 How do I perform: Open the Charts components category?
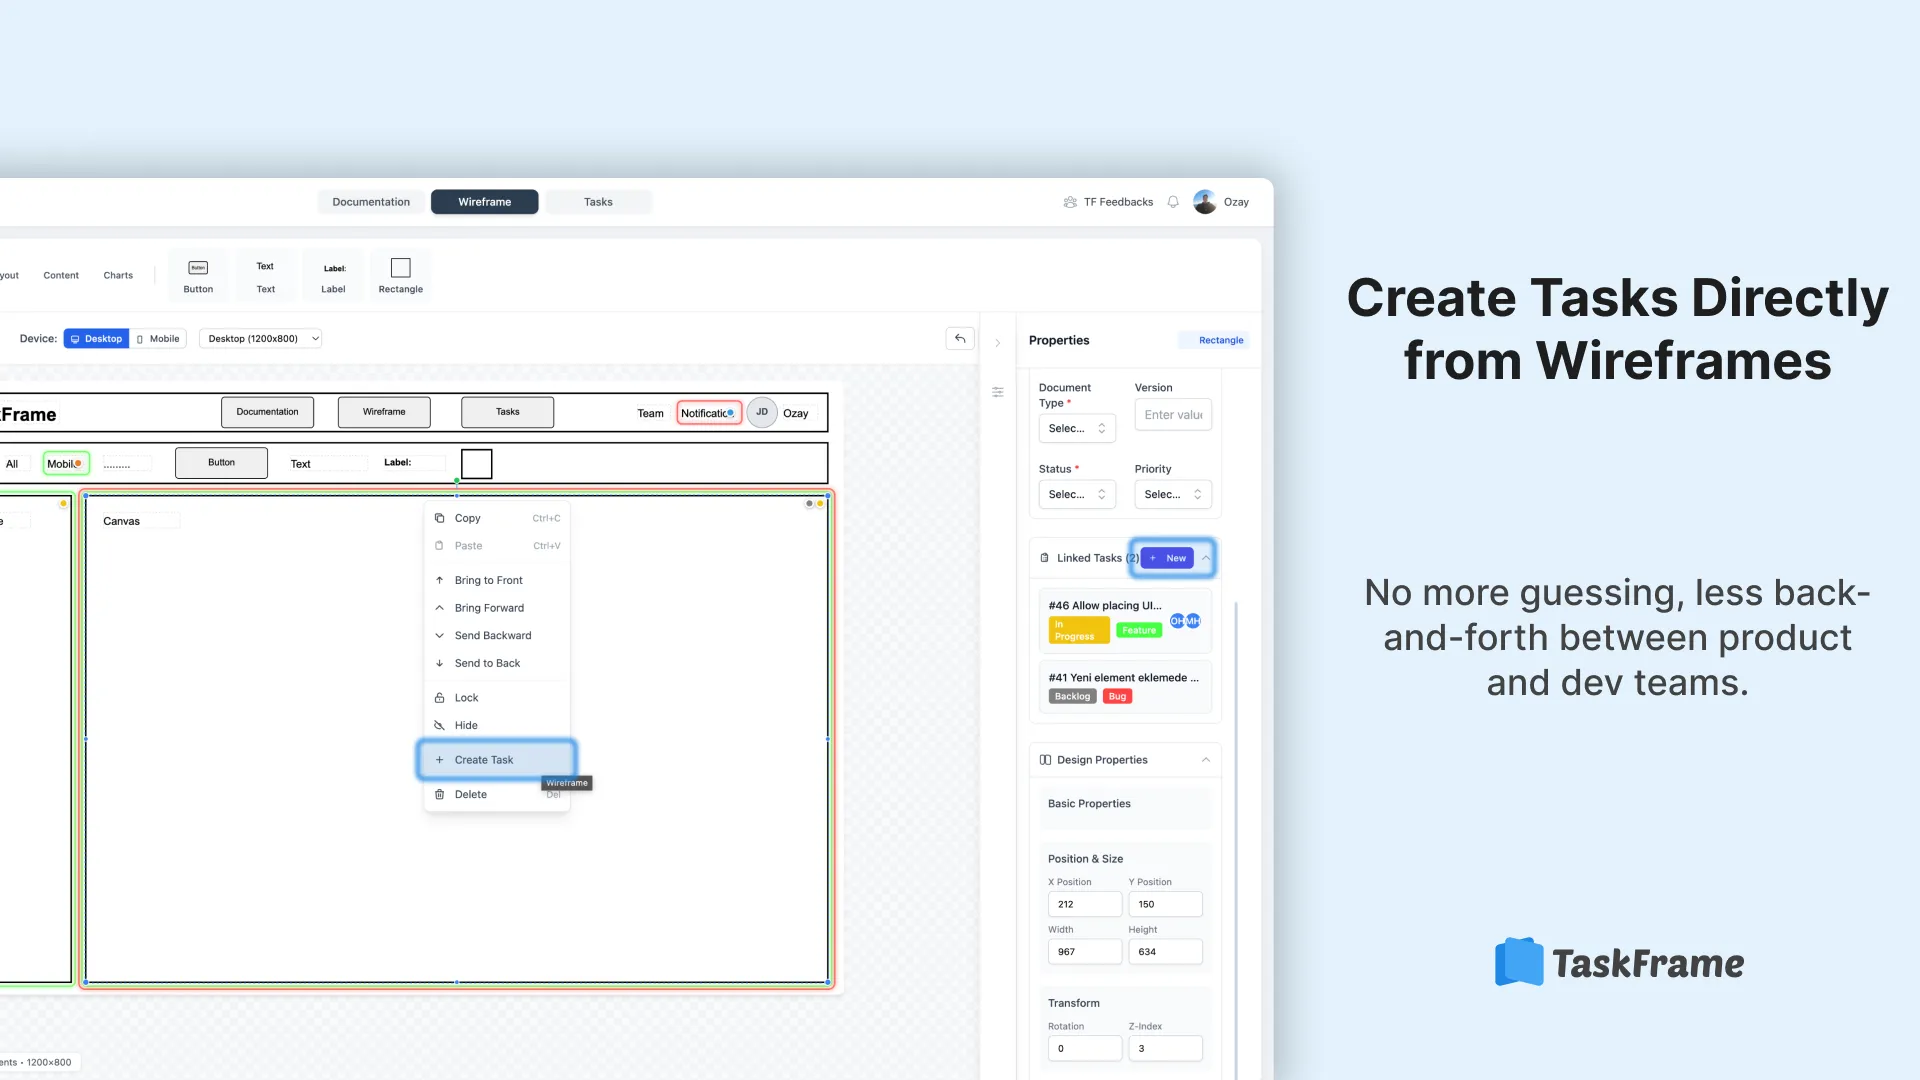tap(118, 275)
